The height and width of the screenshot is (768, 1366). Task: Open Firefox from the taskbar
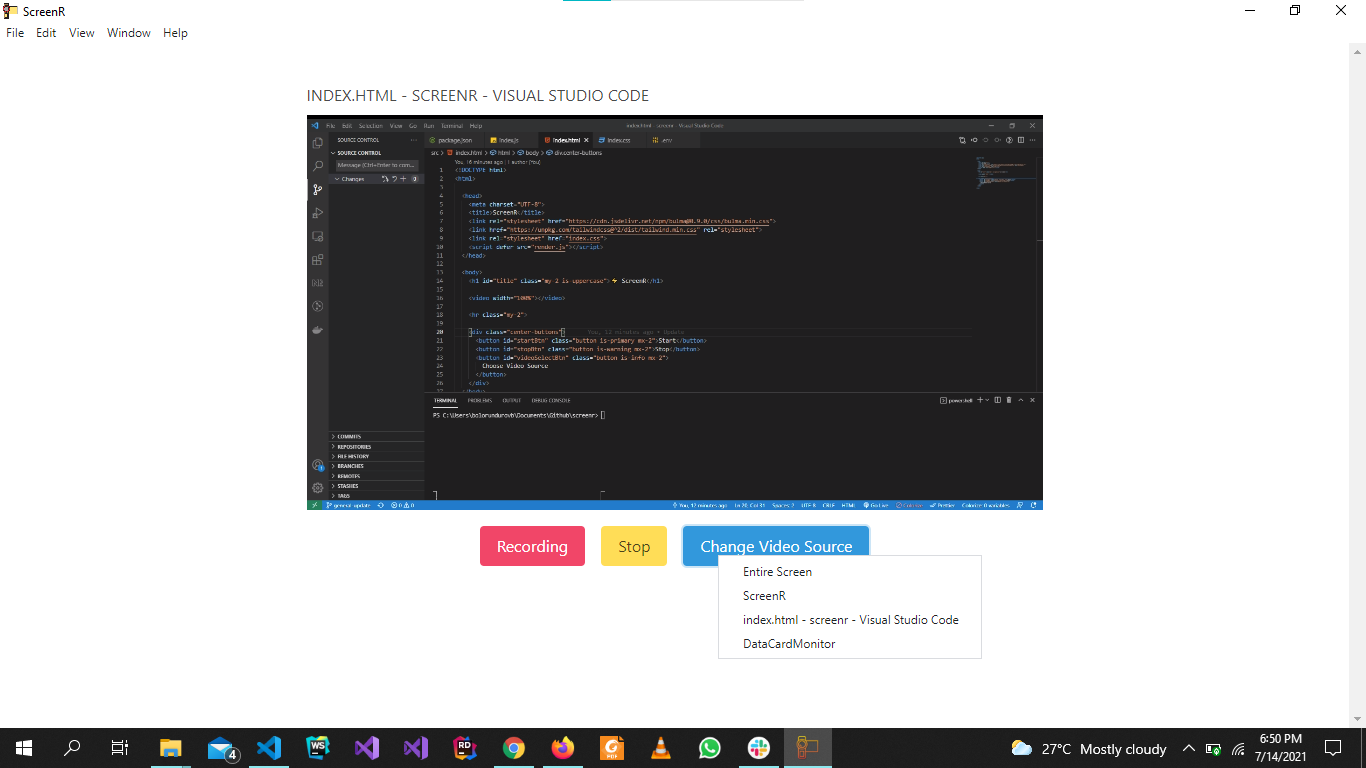pos(563,748)
